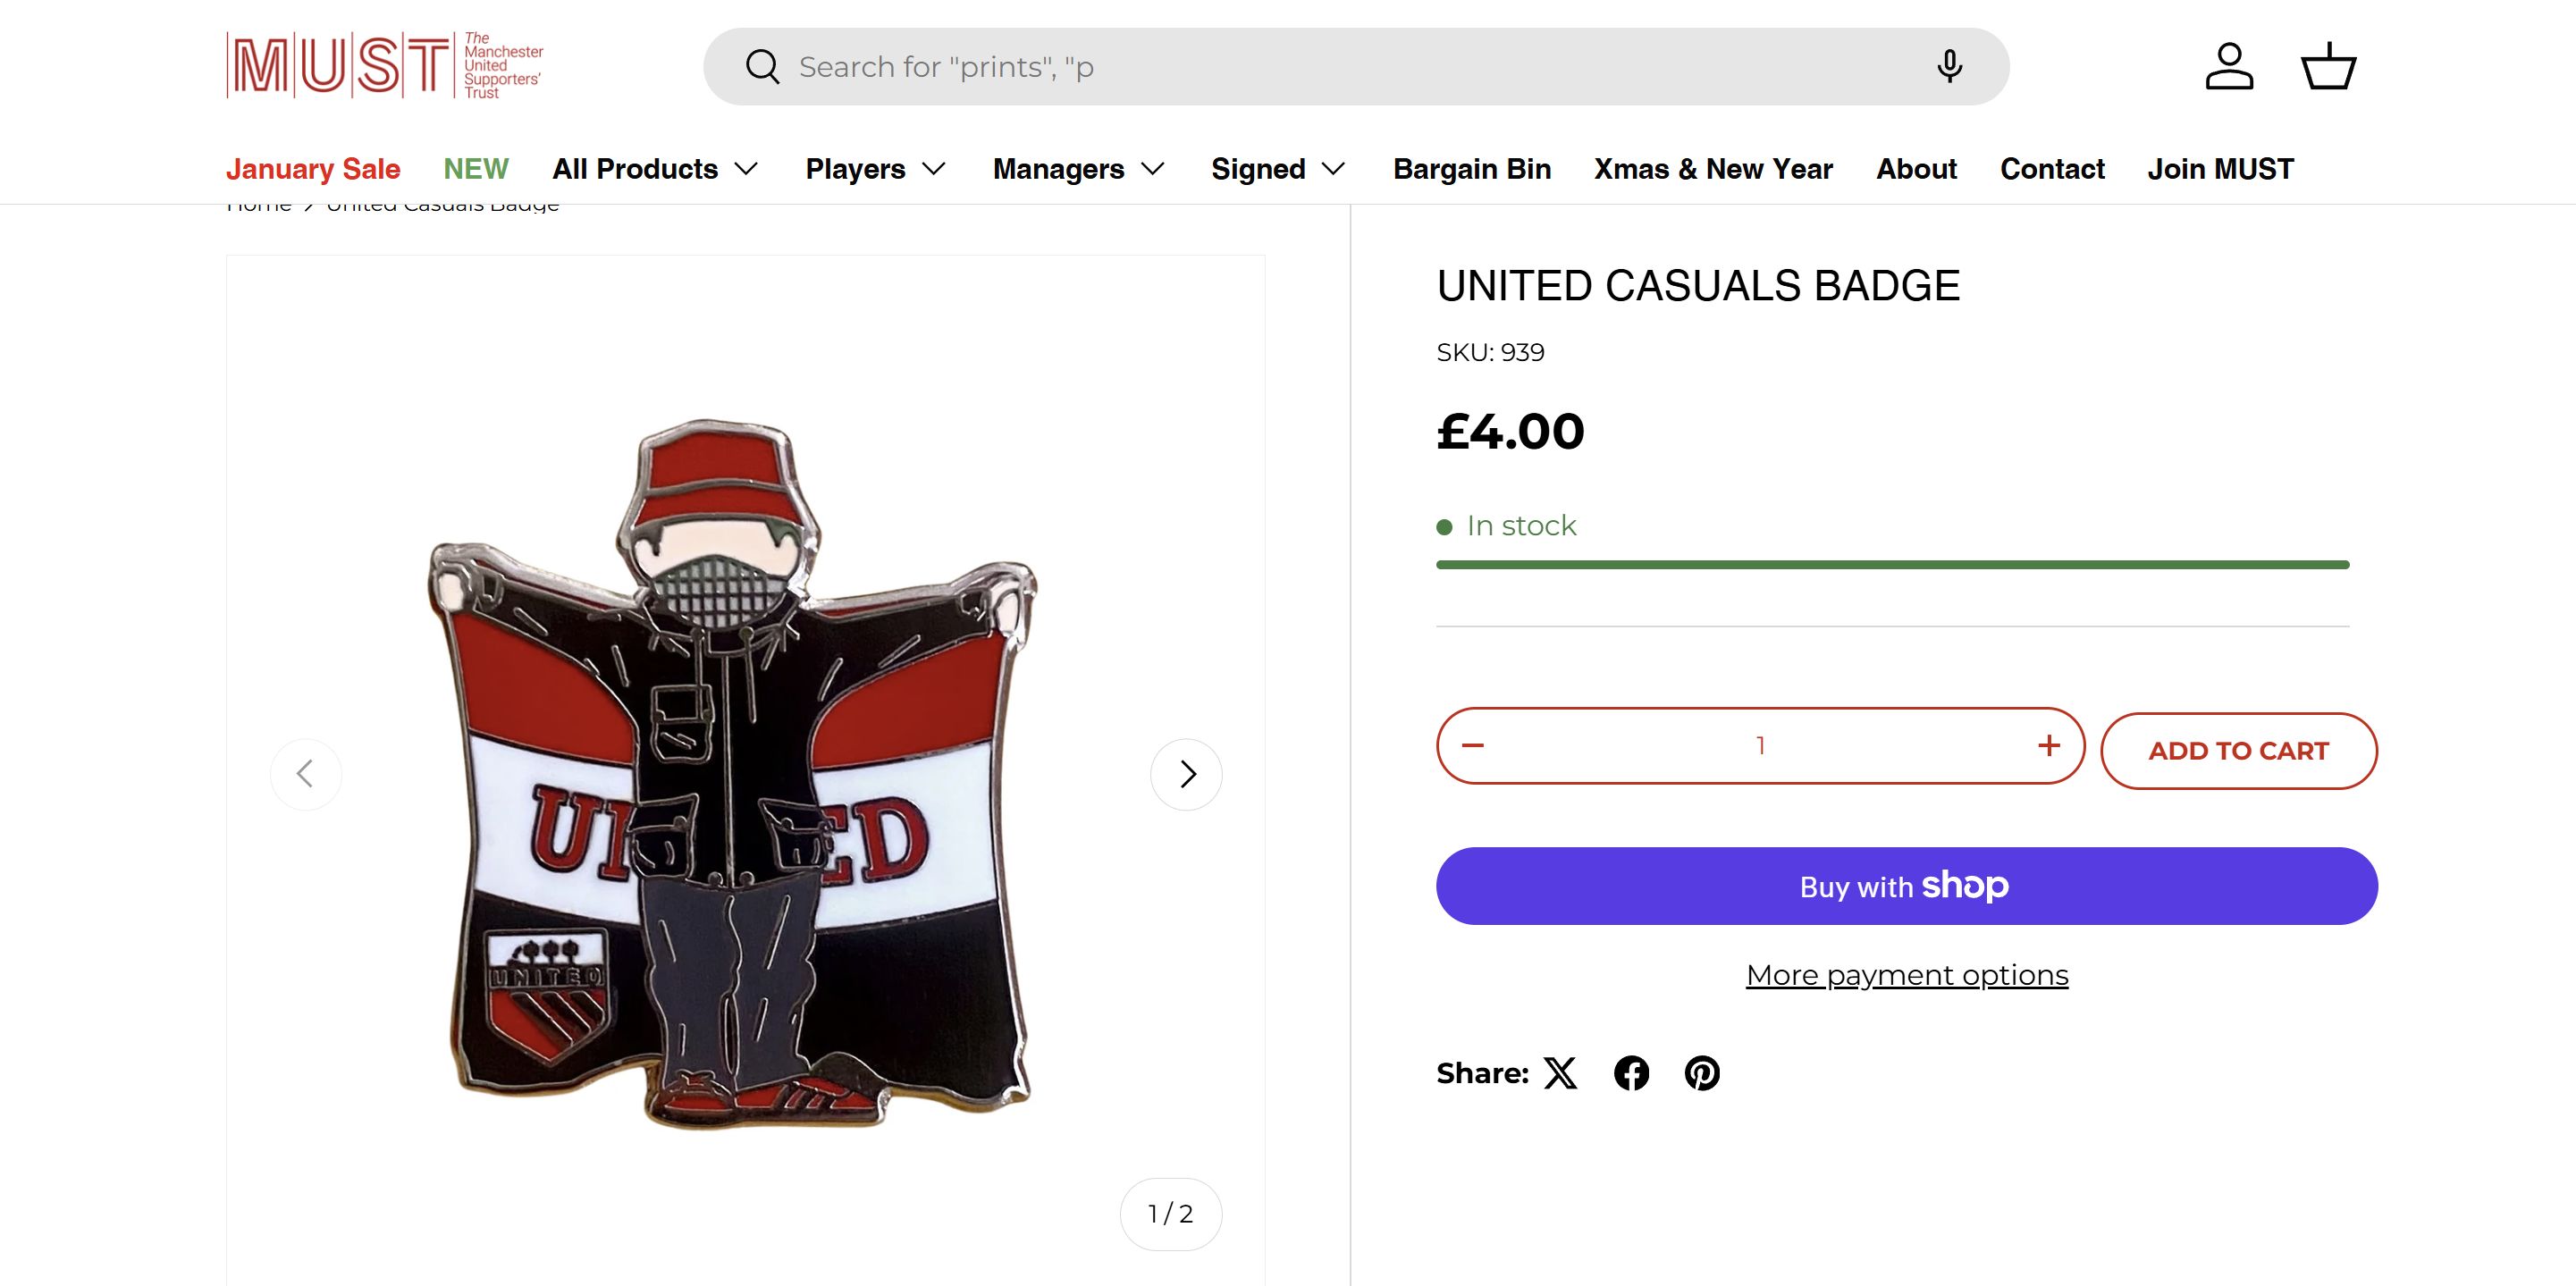
Task: Click the Add to Cart button
Action: 2238,751
